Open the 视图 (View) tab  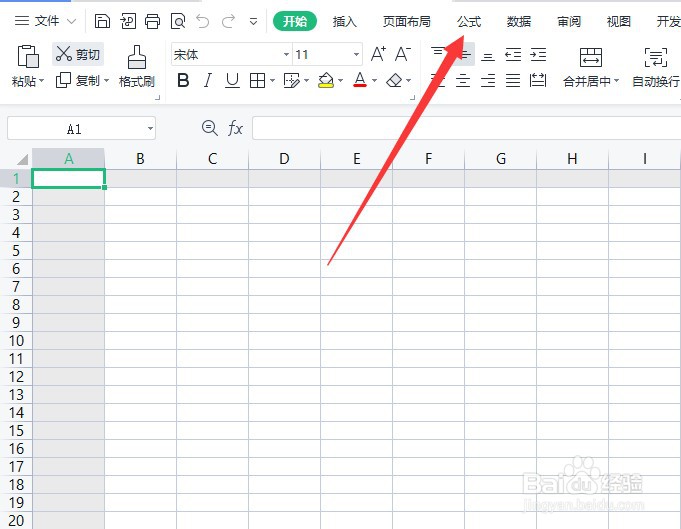[618, 21]
